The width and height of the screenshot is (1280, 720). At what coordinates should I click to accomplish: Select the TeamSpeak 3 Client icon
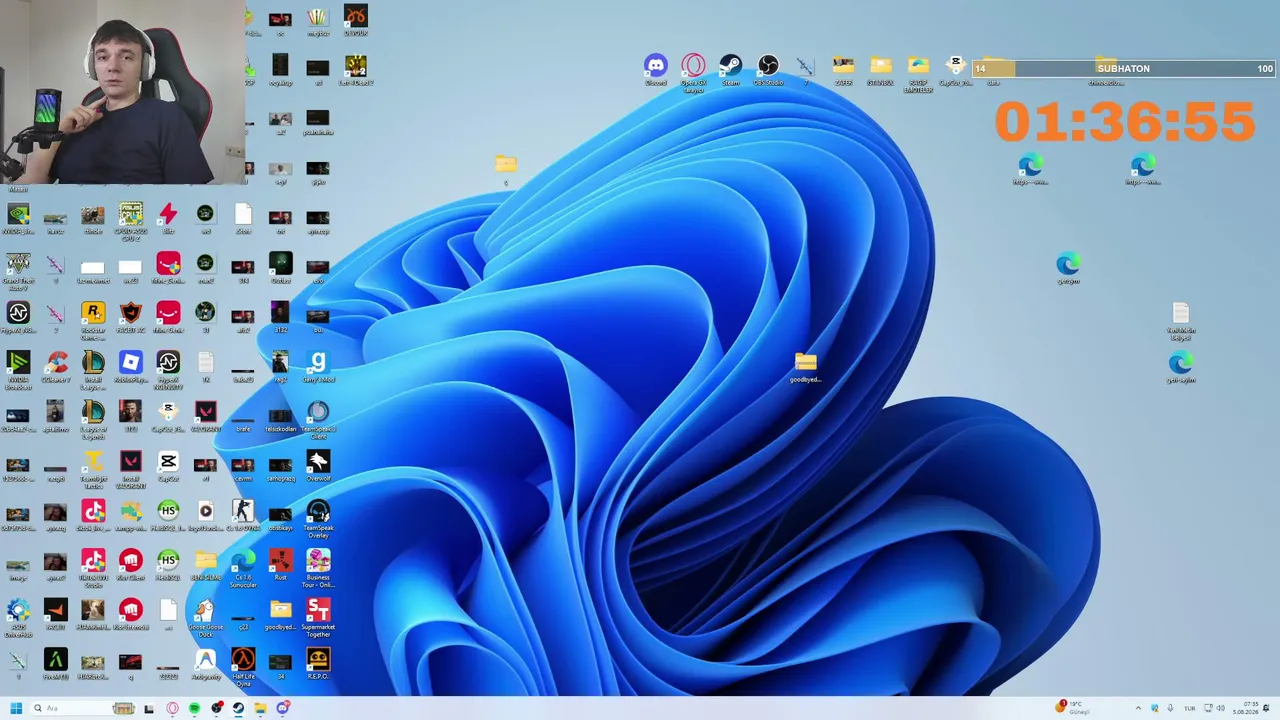pyautogui.click(x=318, y=420)
